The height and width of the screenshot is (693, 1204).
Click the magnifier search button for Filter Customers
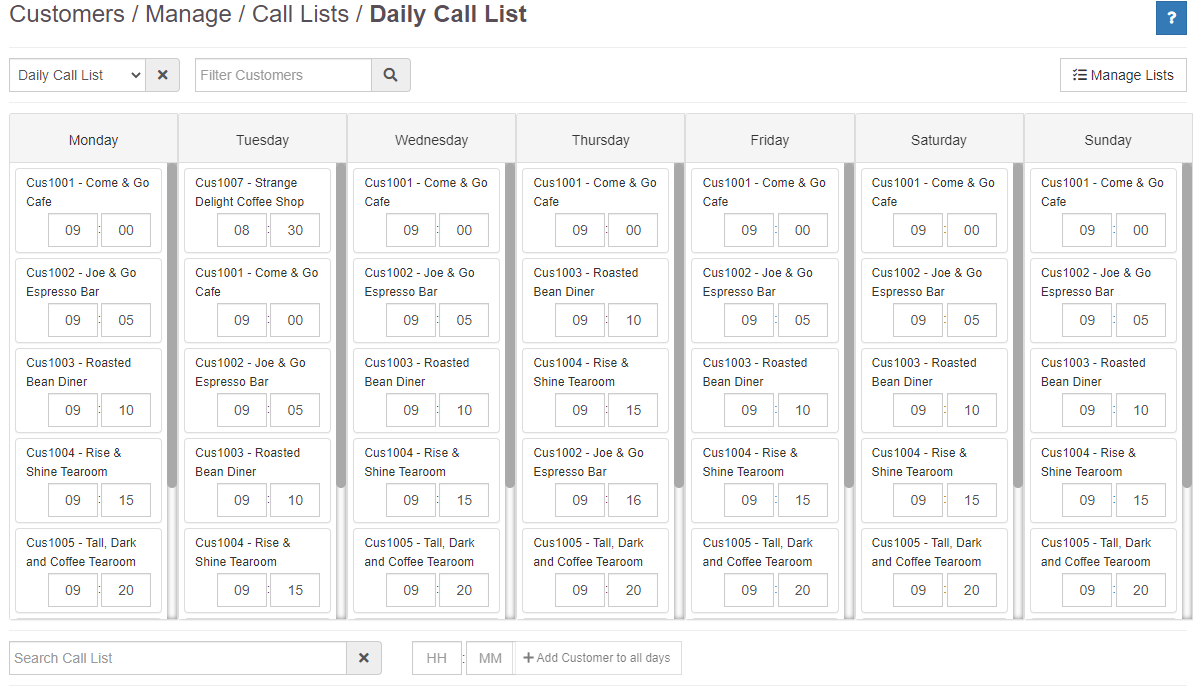[x=391, y=75]
